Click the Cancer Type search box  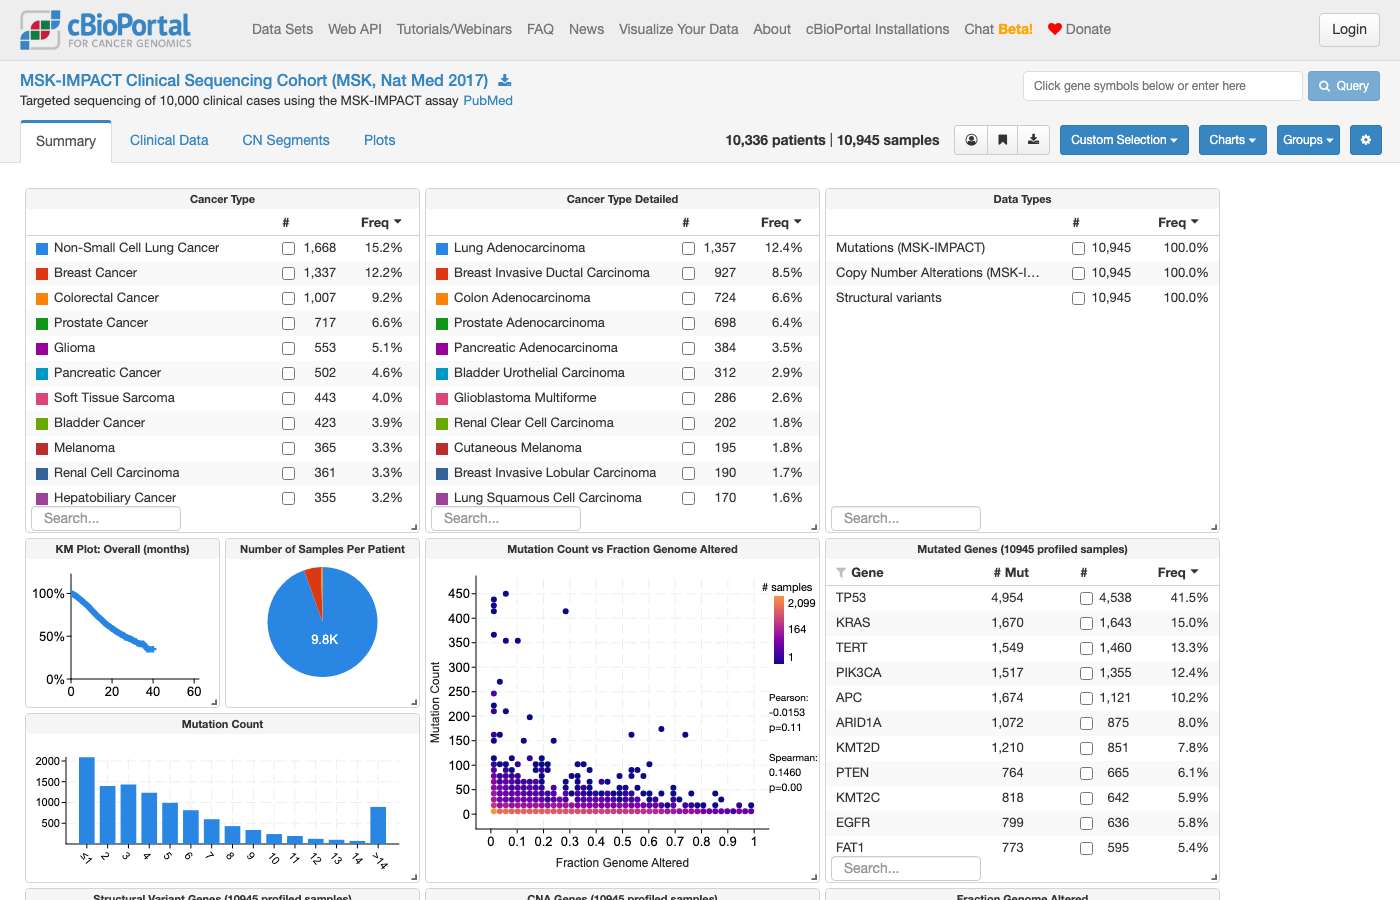click(106, 518)
